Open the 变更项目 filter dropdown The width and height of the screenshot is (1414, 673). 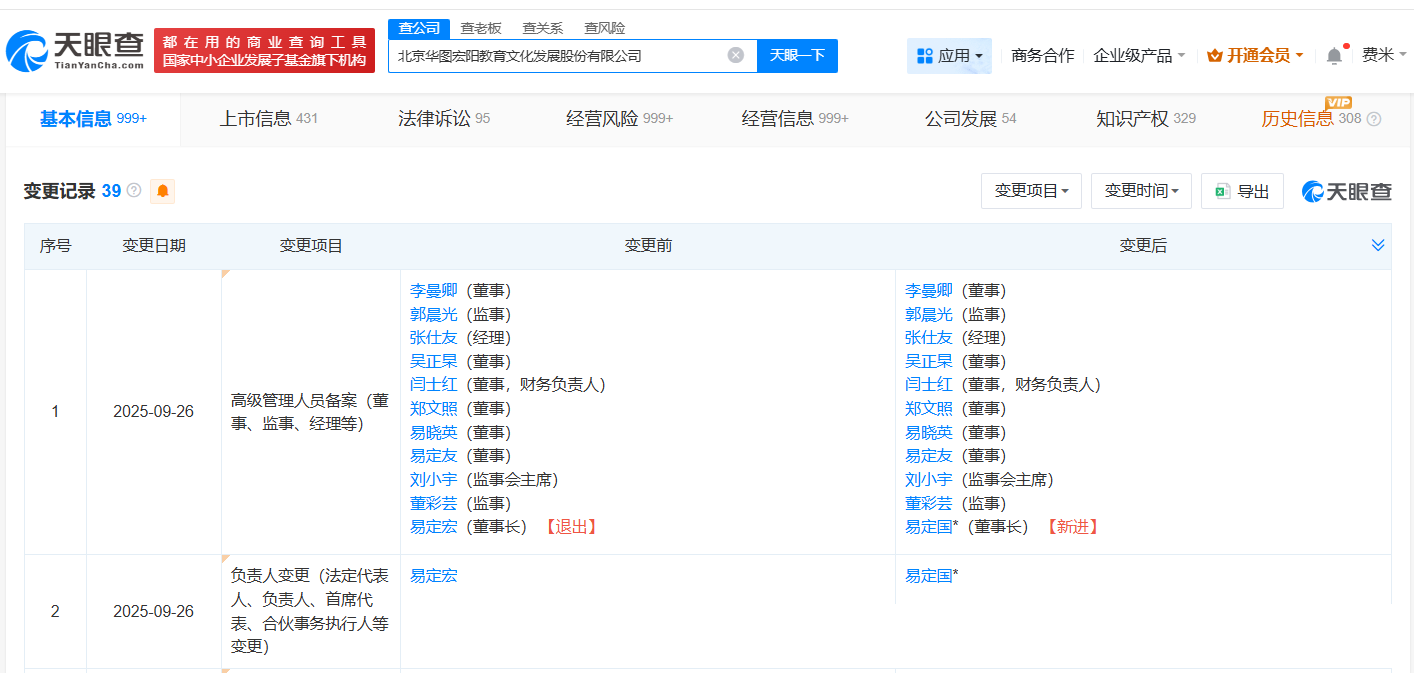tap(1031, 190)
